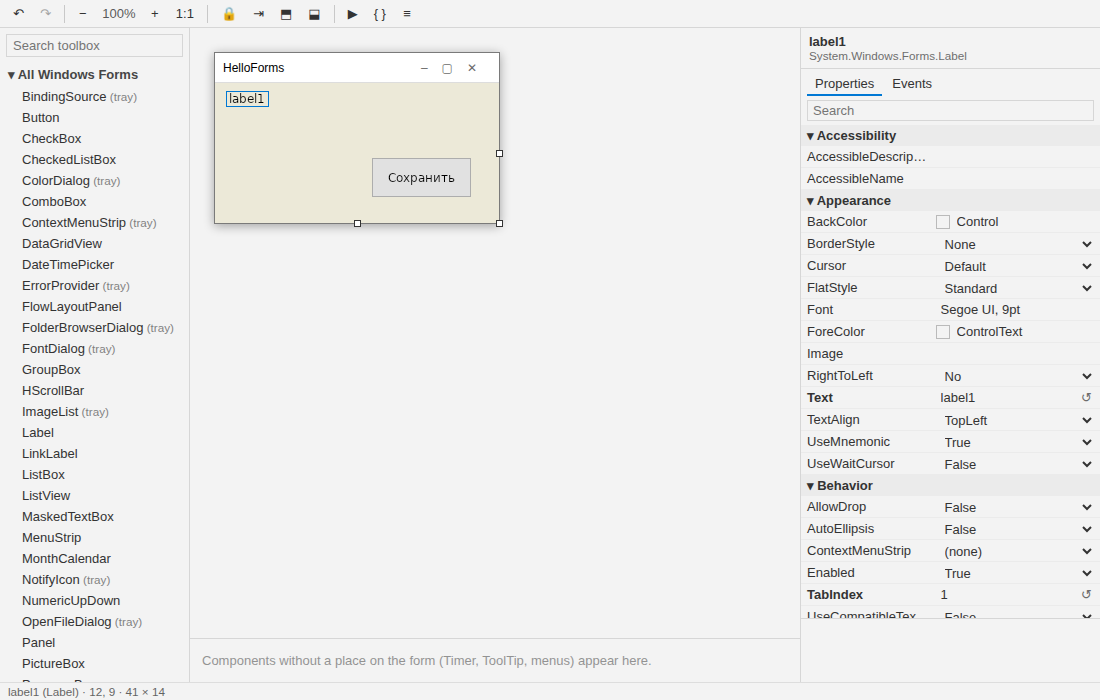Click the AccessibleName property row

click(950, 179)
